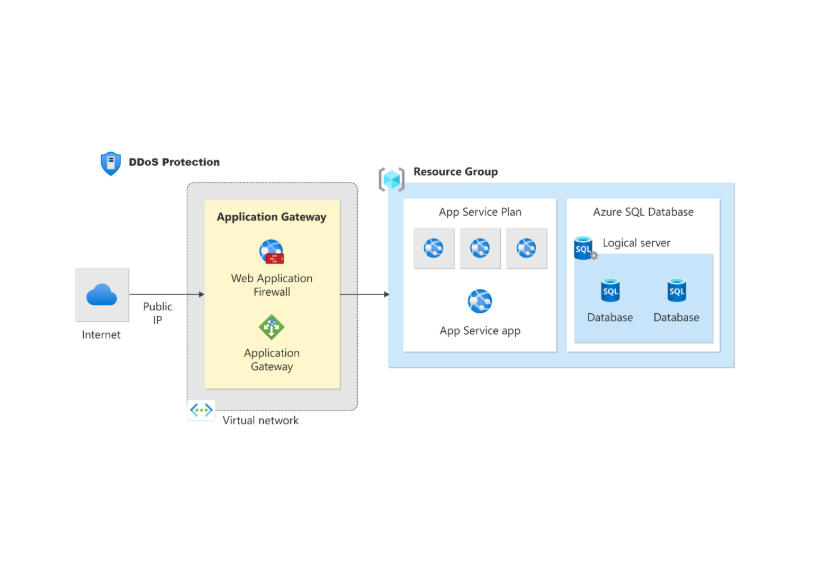Select the App Service Plan title text
This screenshot has height=586, width=821.
480,212
